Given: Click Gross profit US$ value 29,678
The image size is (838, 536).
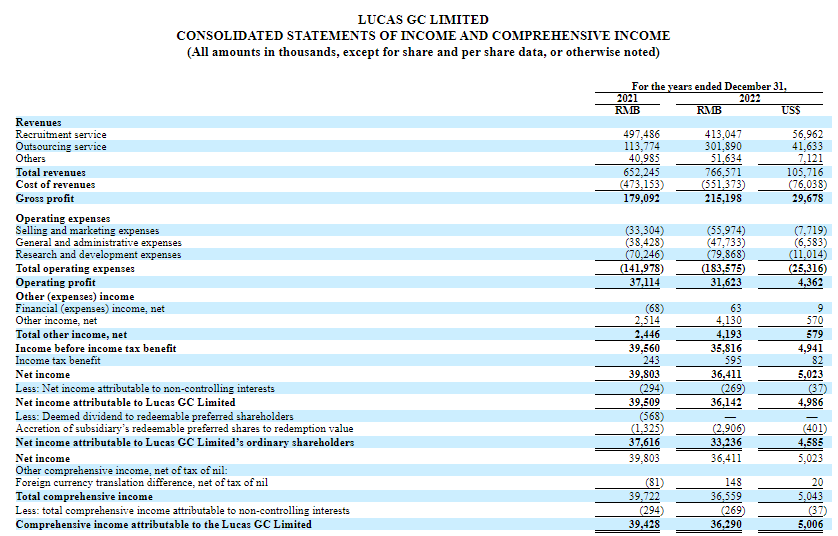Looking at the screenshot, I should point(808,198).
